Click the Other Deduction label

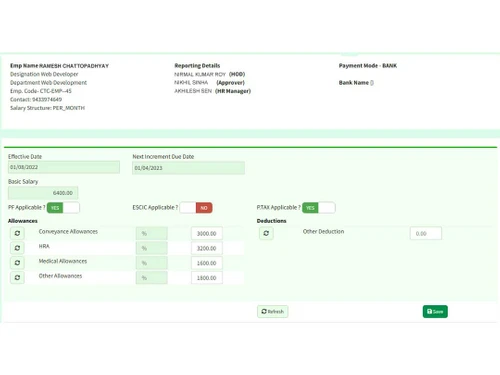click(x=323, y=231)
